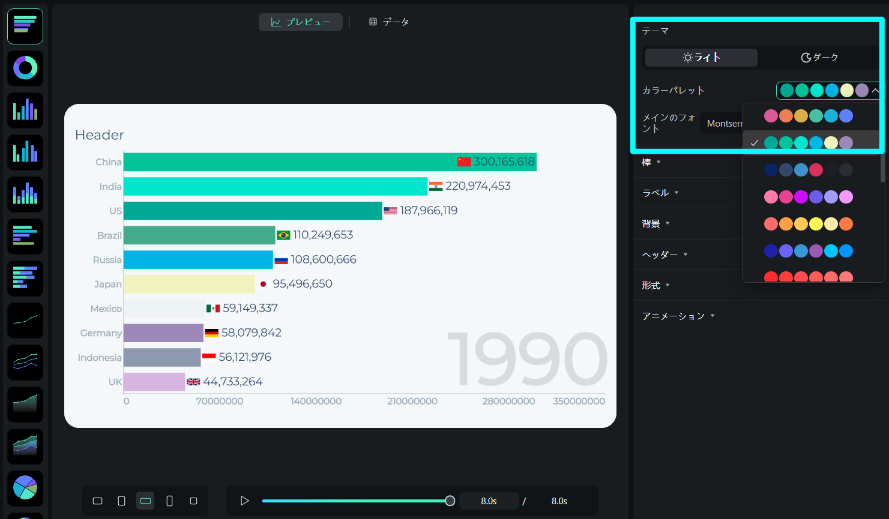889x519 pixels.
Task: Expand the 形式 section
Action: pyautogui.click(x=655, y=285)
